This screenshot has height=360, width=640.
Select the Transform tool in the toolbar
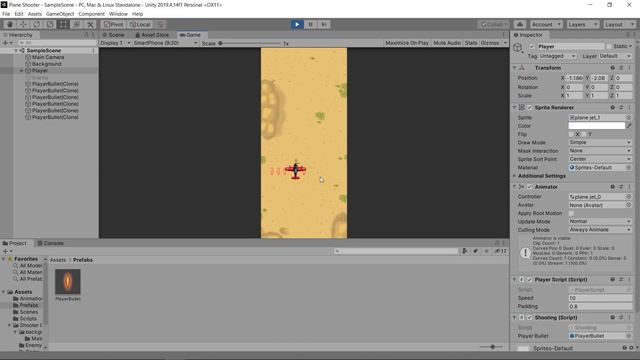click(x=77, y=24)
